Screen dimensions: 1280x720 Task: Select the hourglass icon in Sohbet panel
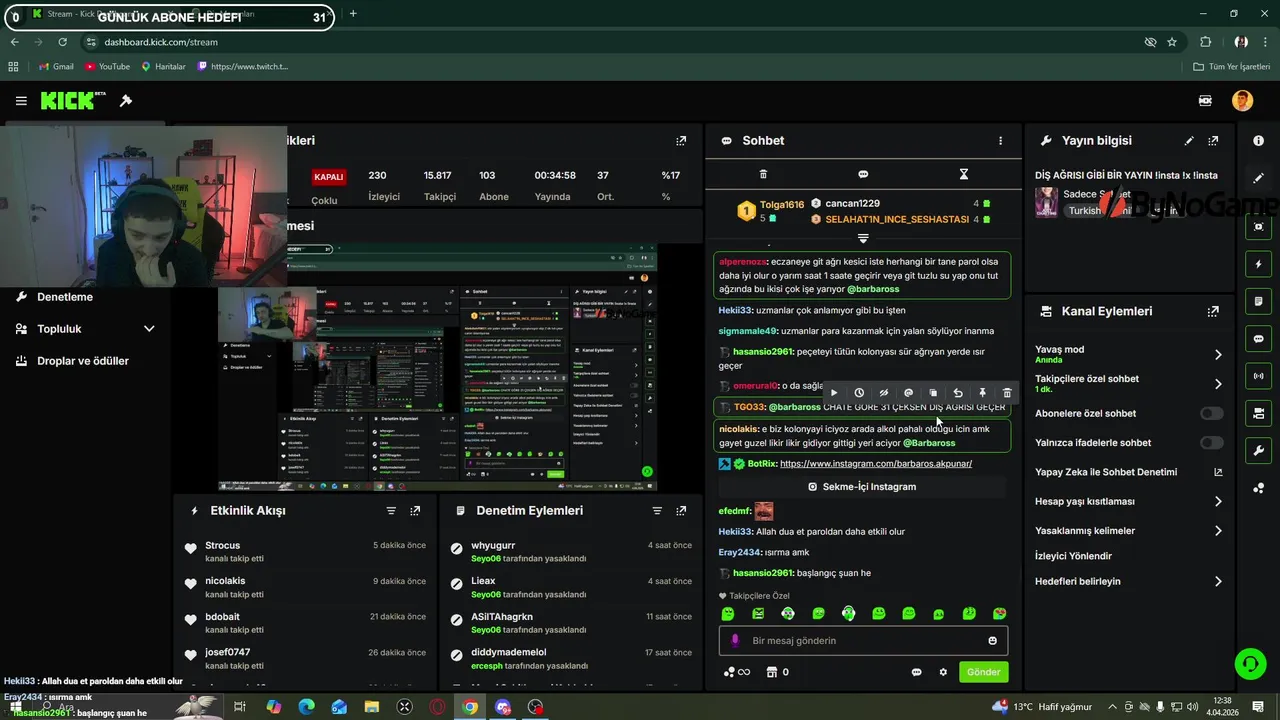(x=964, y=174)
